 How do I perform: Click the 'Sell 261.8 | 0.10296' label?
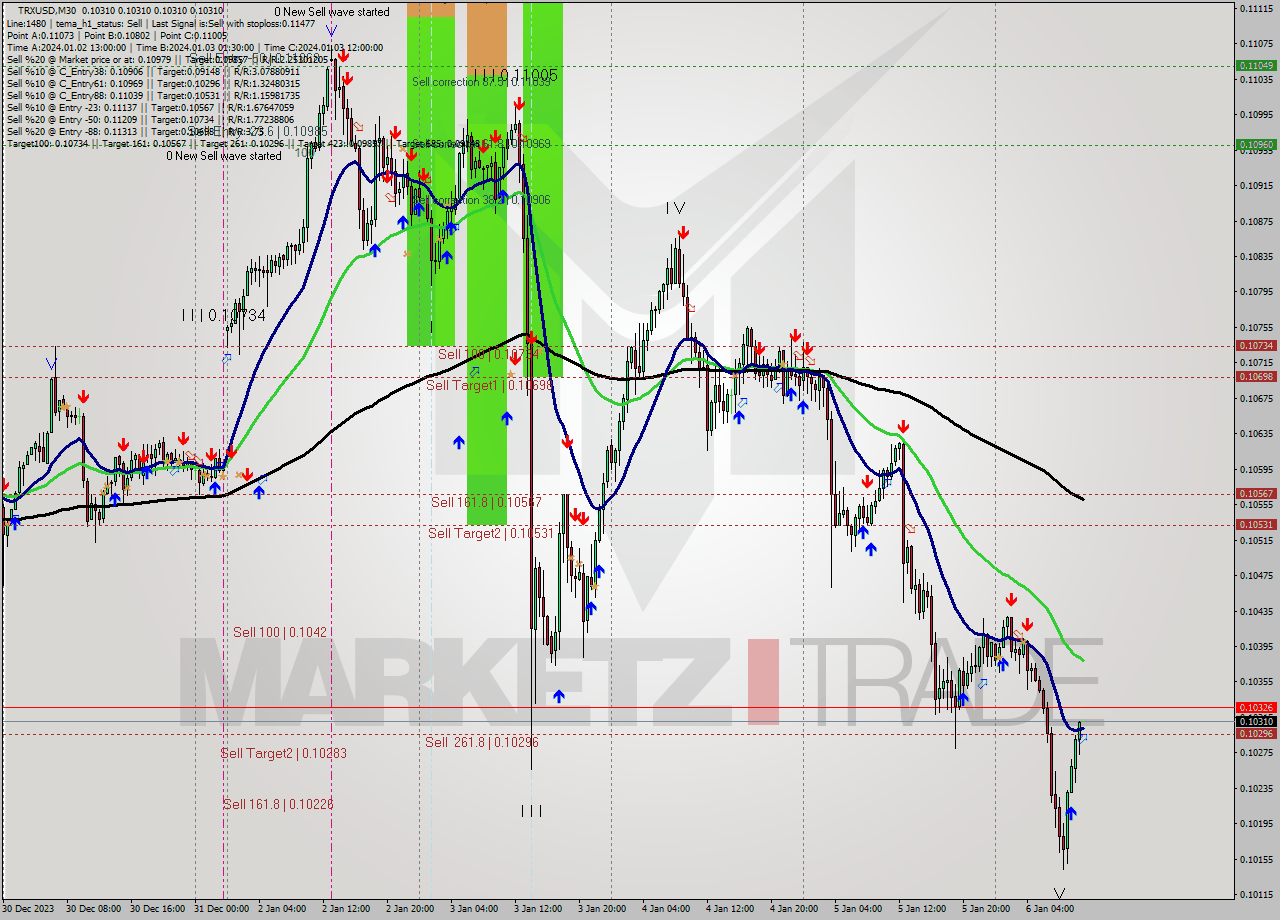click(482, 742)
